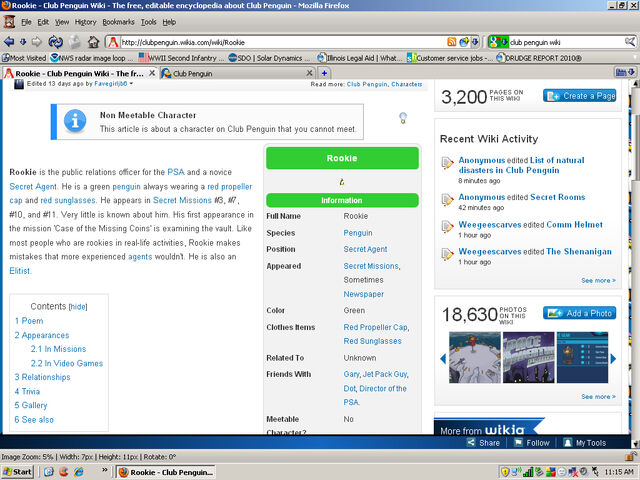Click the lightbulb icon near the notice box
The image size is (640, 480).
pyautogui.click(x=403, y=118)
